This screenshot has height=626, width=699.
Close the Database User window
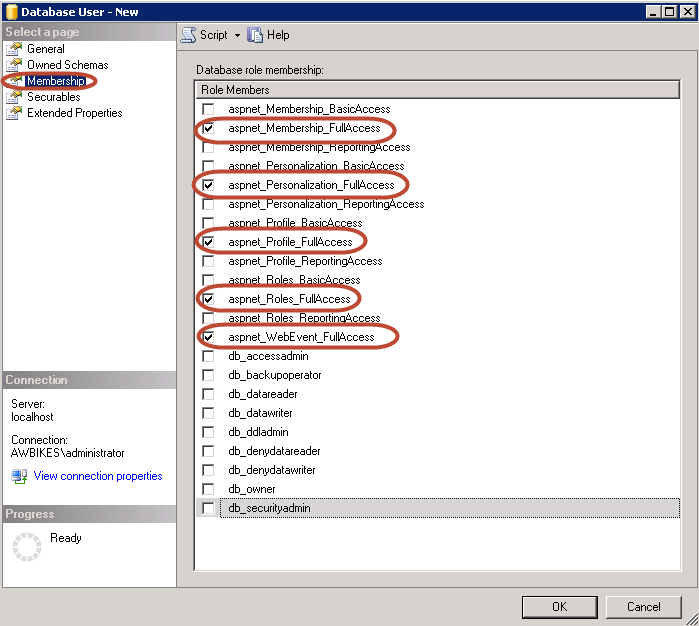687,12
